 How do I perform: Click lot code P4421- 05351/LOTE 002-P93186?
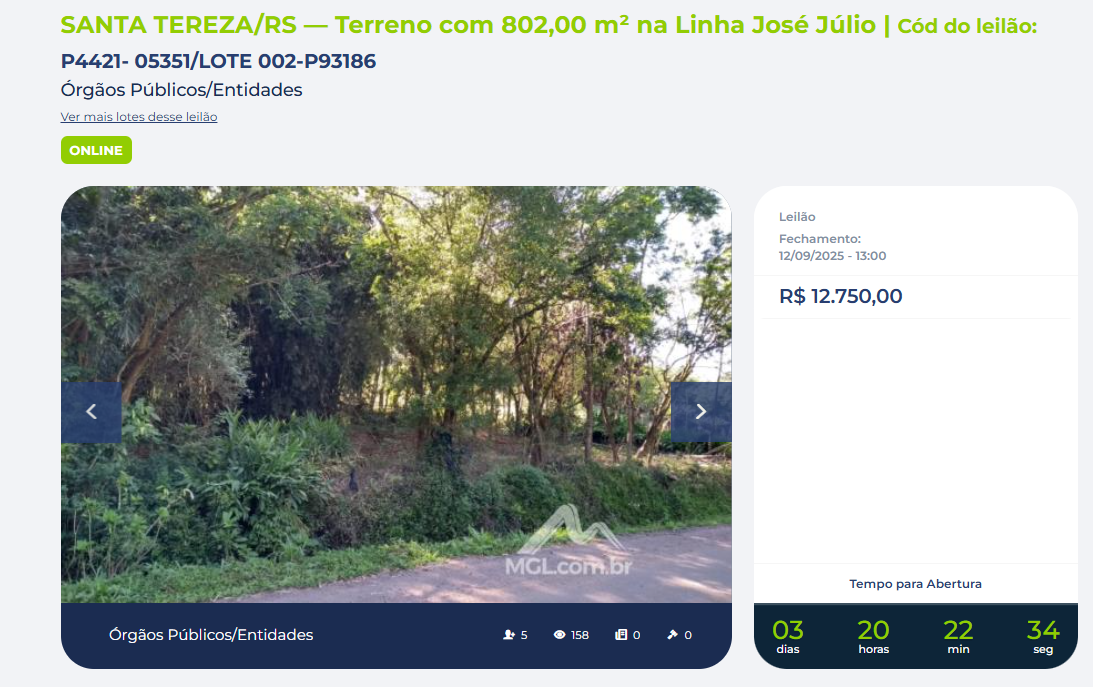218,61
